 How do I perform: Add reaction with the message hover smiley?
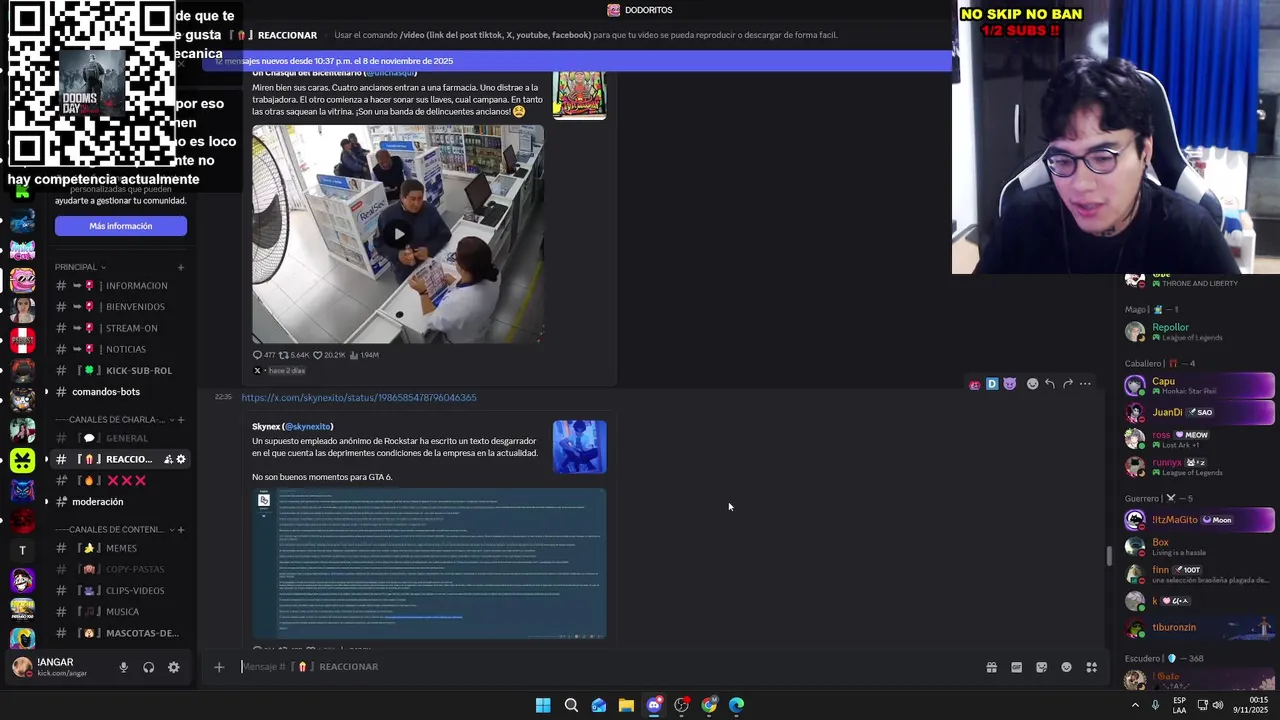point(1032,384)
